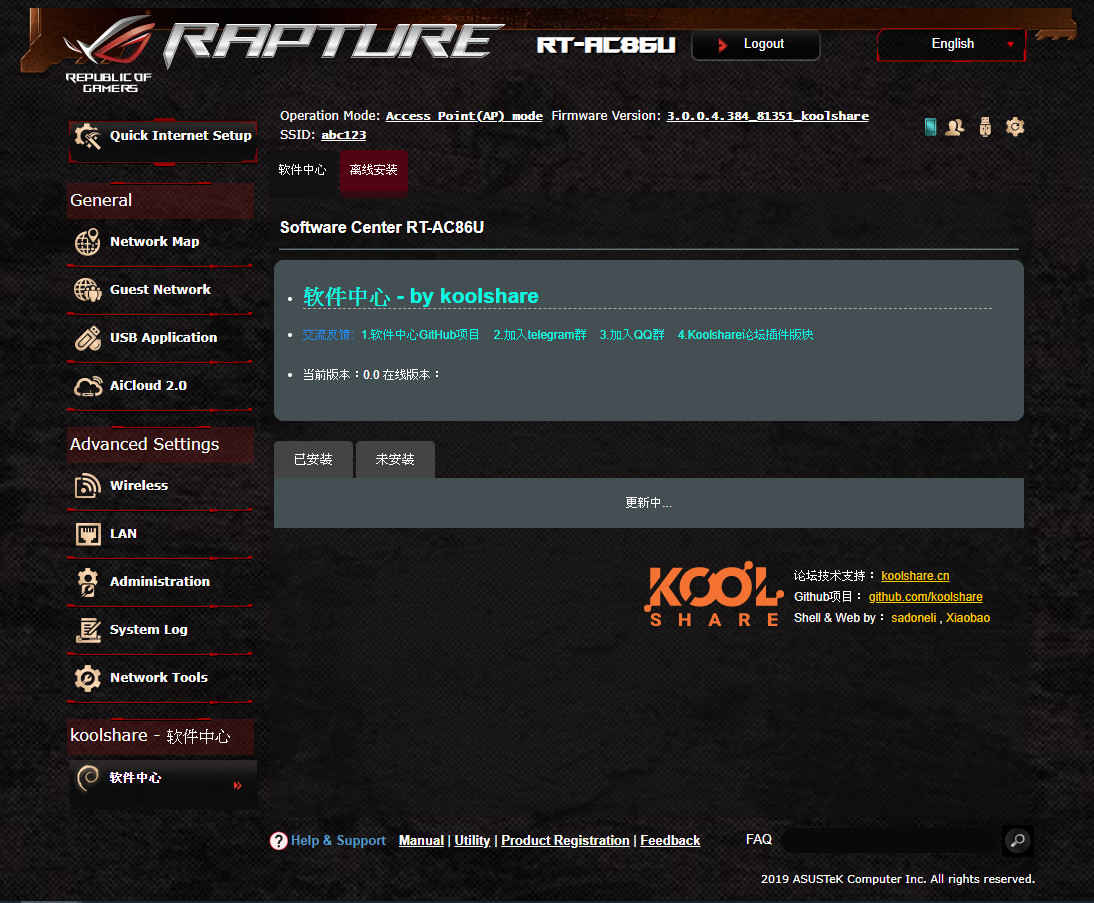Open 软件中心 sidebar menu item

[x=163, y=784]
